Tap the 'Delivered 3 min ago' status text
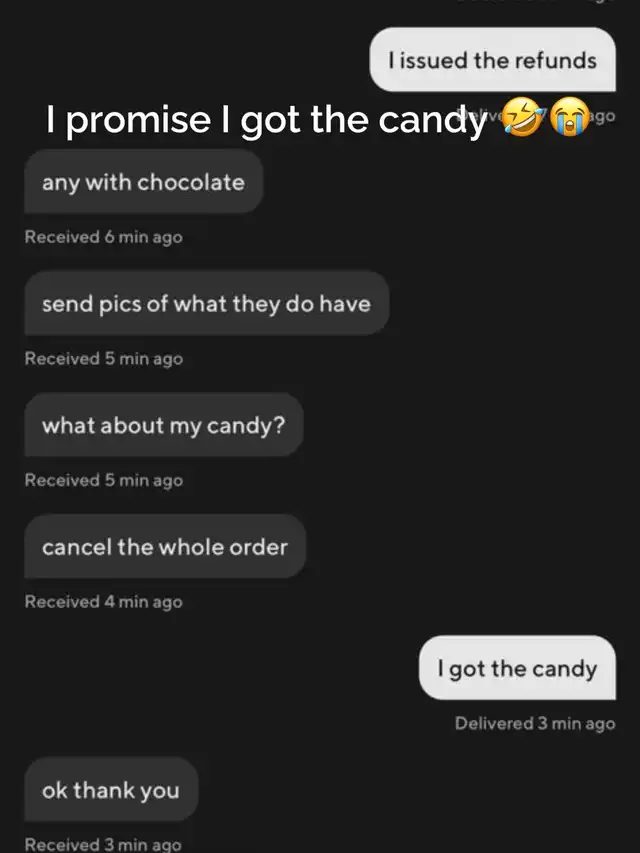Viewport: 640px width, 853px height. (x=535, y=723)
